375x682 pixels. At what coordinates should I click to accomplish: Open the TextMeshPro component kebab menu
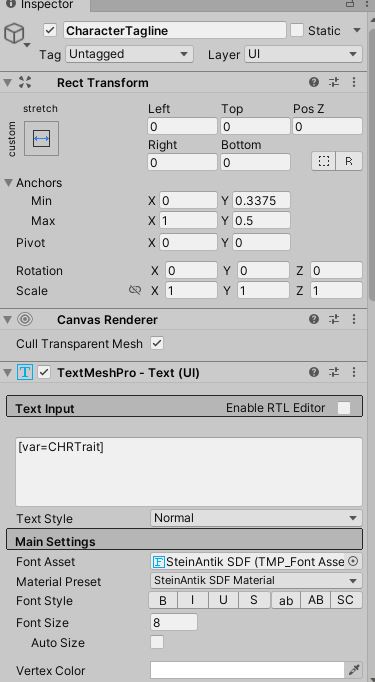coord(354,372)
